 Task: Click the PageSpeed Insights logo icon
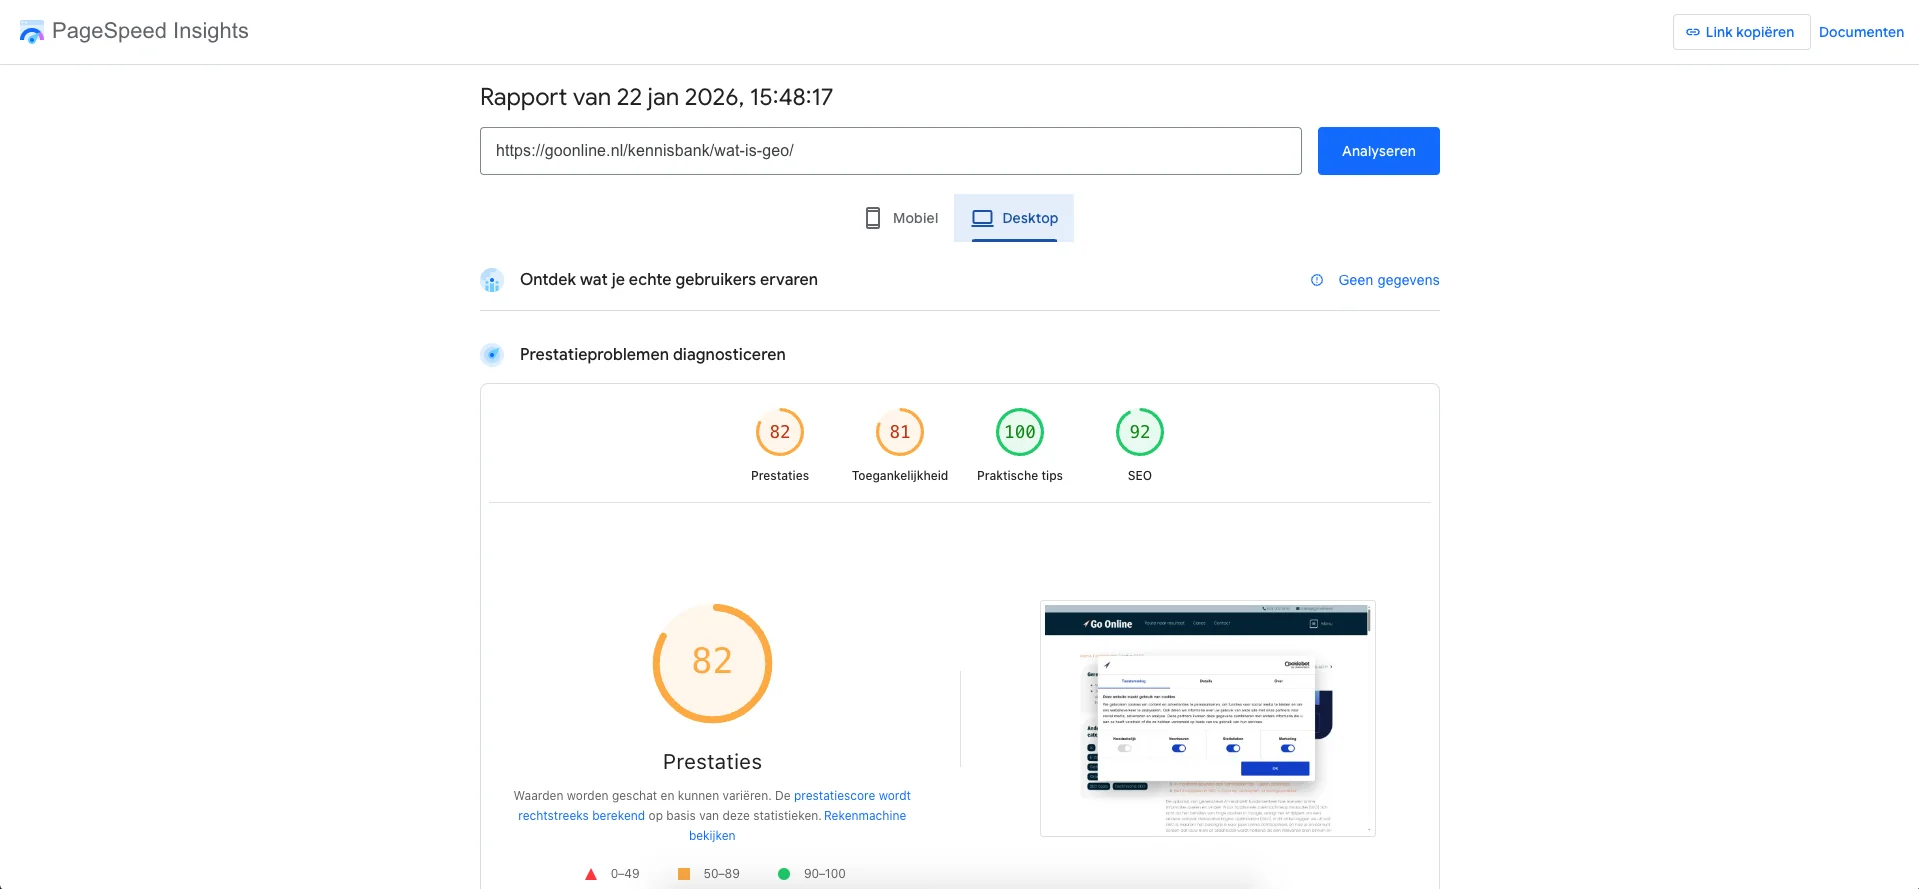32,32
